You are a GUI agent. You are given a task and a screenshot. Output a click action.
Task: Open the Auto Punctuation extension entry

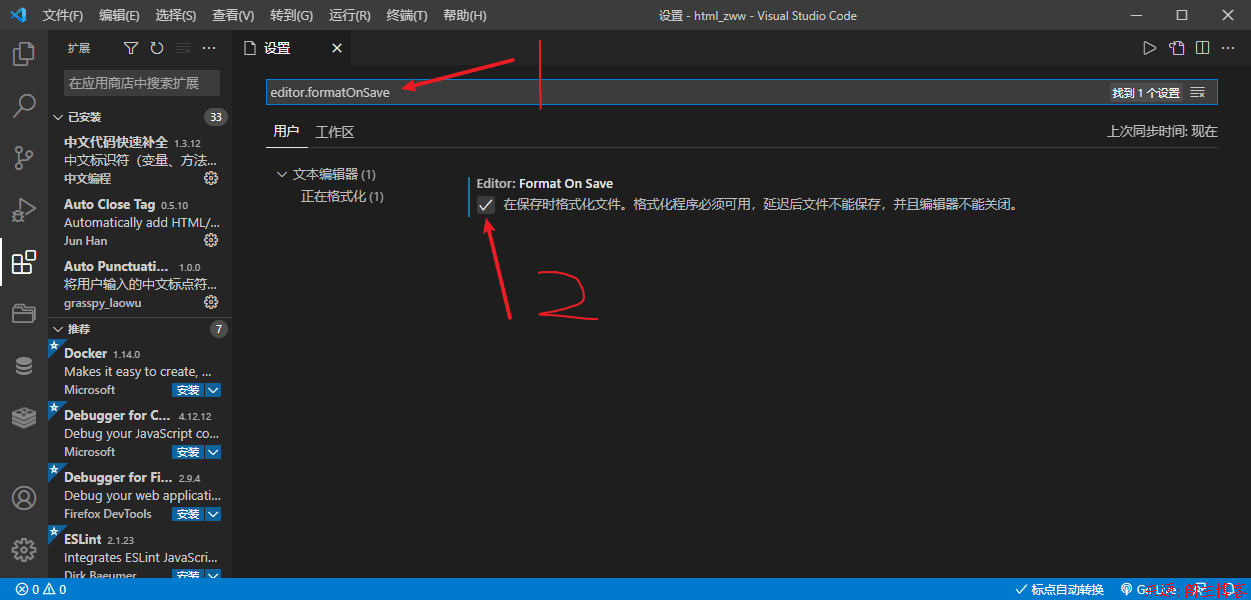tap(140, 284)
